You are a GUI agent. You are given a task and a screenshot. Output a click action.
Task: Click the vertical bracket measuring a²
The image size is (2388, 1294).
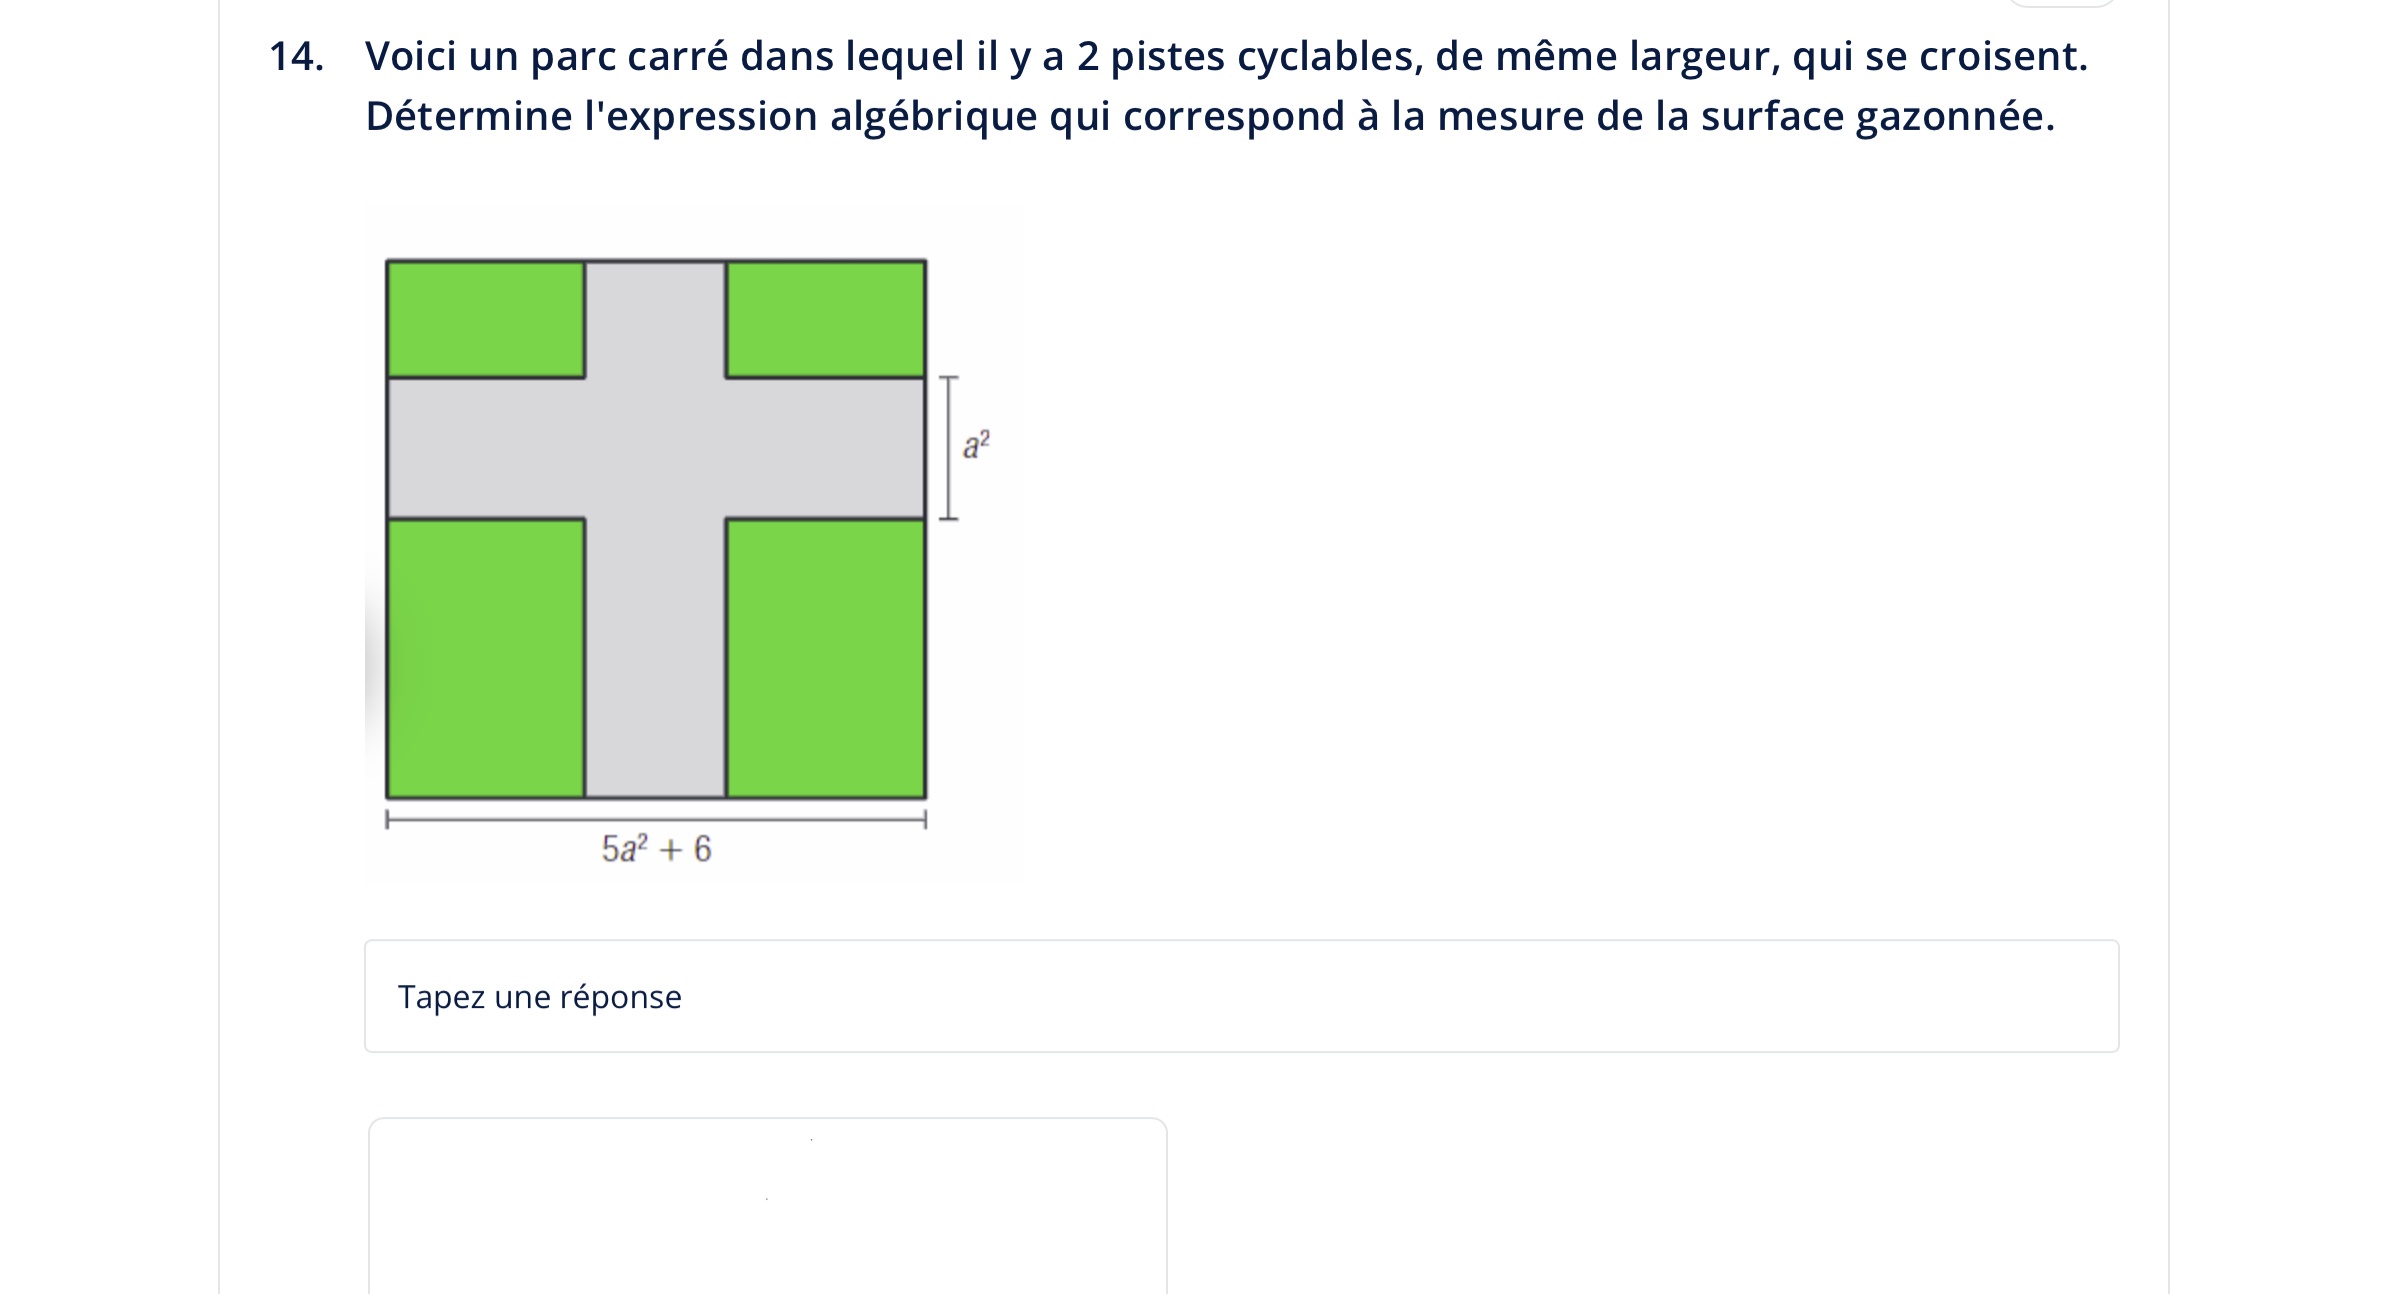pos(948,448)
